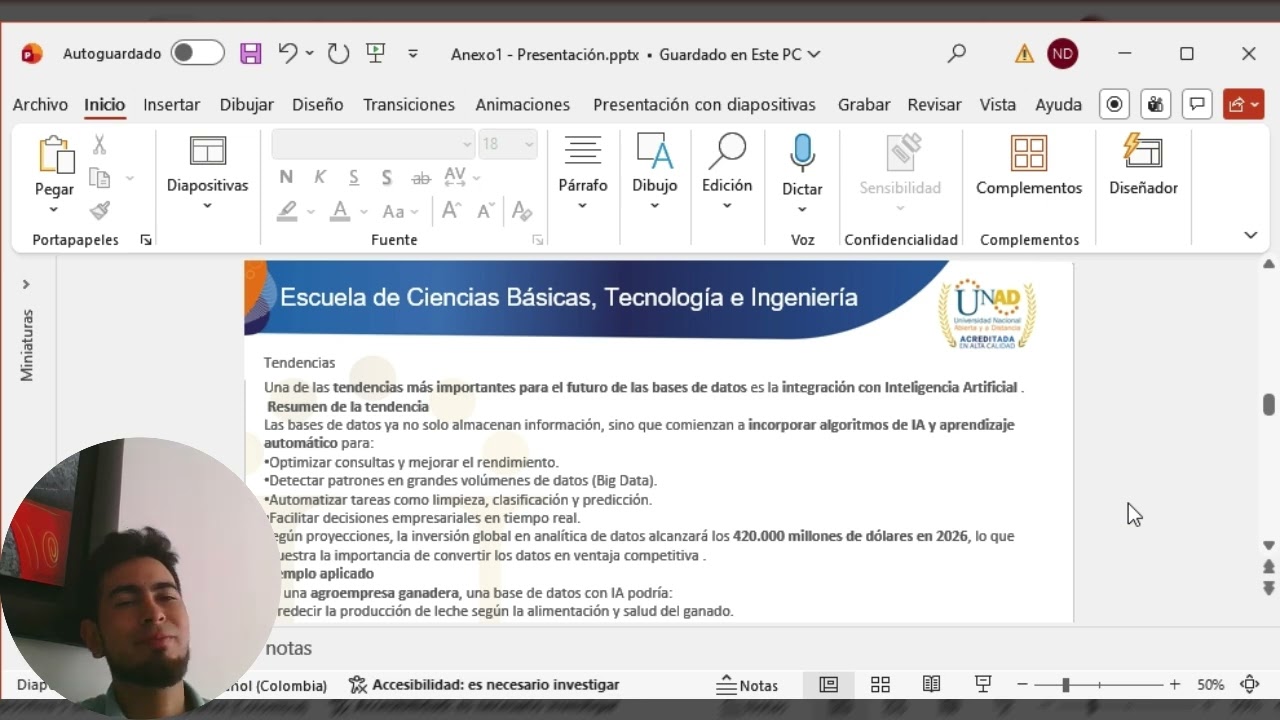Open Customize Quick Access Toolbar dropdown
1280x720 pixels.
click(x=413, y=54)
